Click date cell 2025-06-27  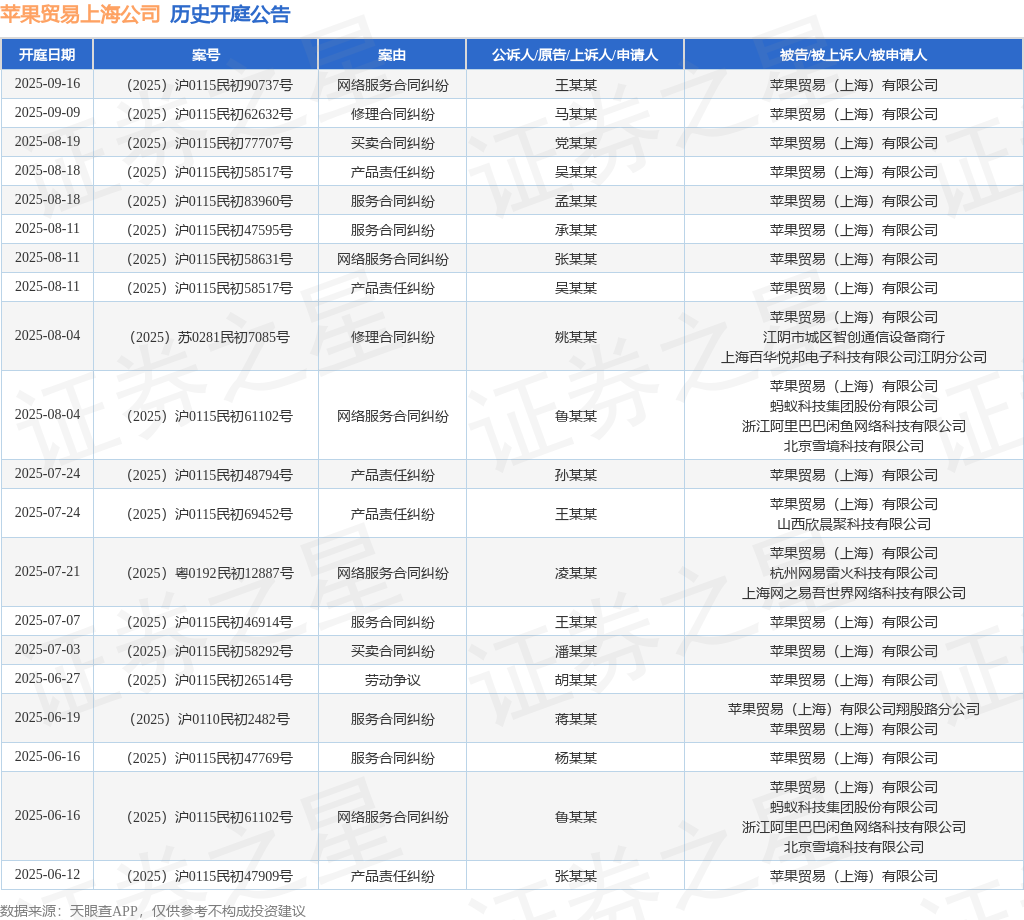[x=47, y=678]
